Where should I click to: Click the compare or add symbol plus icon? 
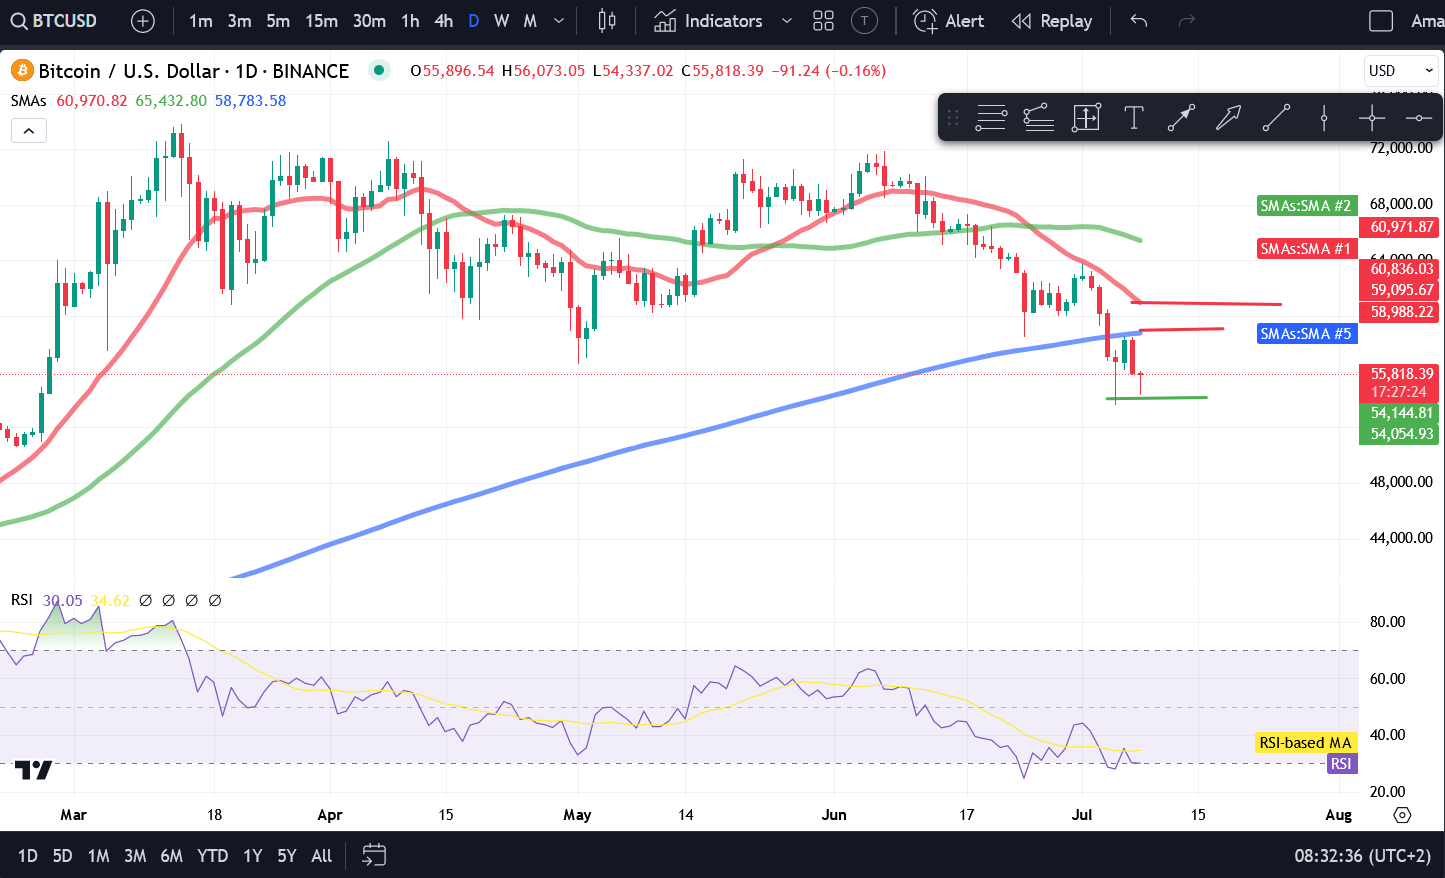(x=143, y=21)
